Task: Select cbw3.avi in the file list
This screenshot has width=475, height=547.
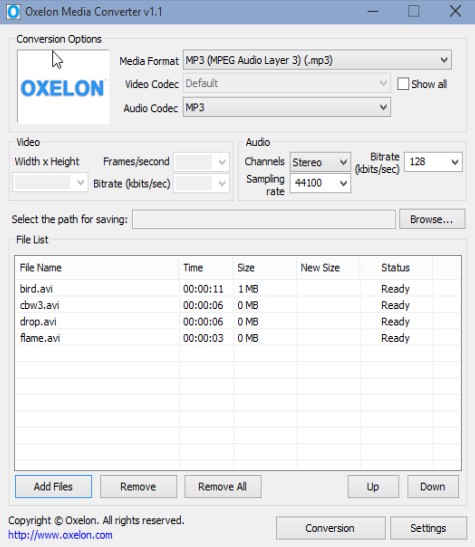Action: pos(39,305)
